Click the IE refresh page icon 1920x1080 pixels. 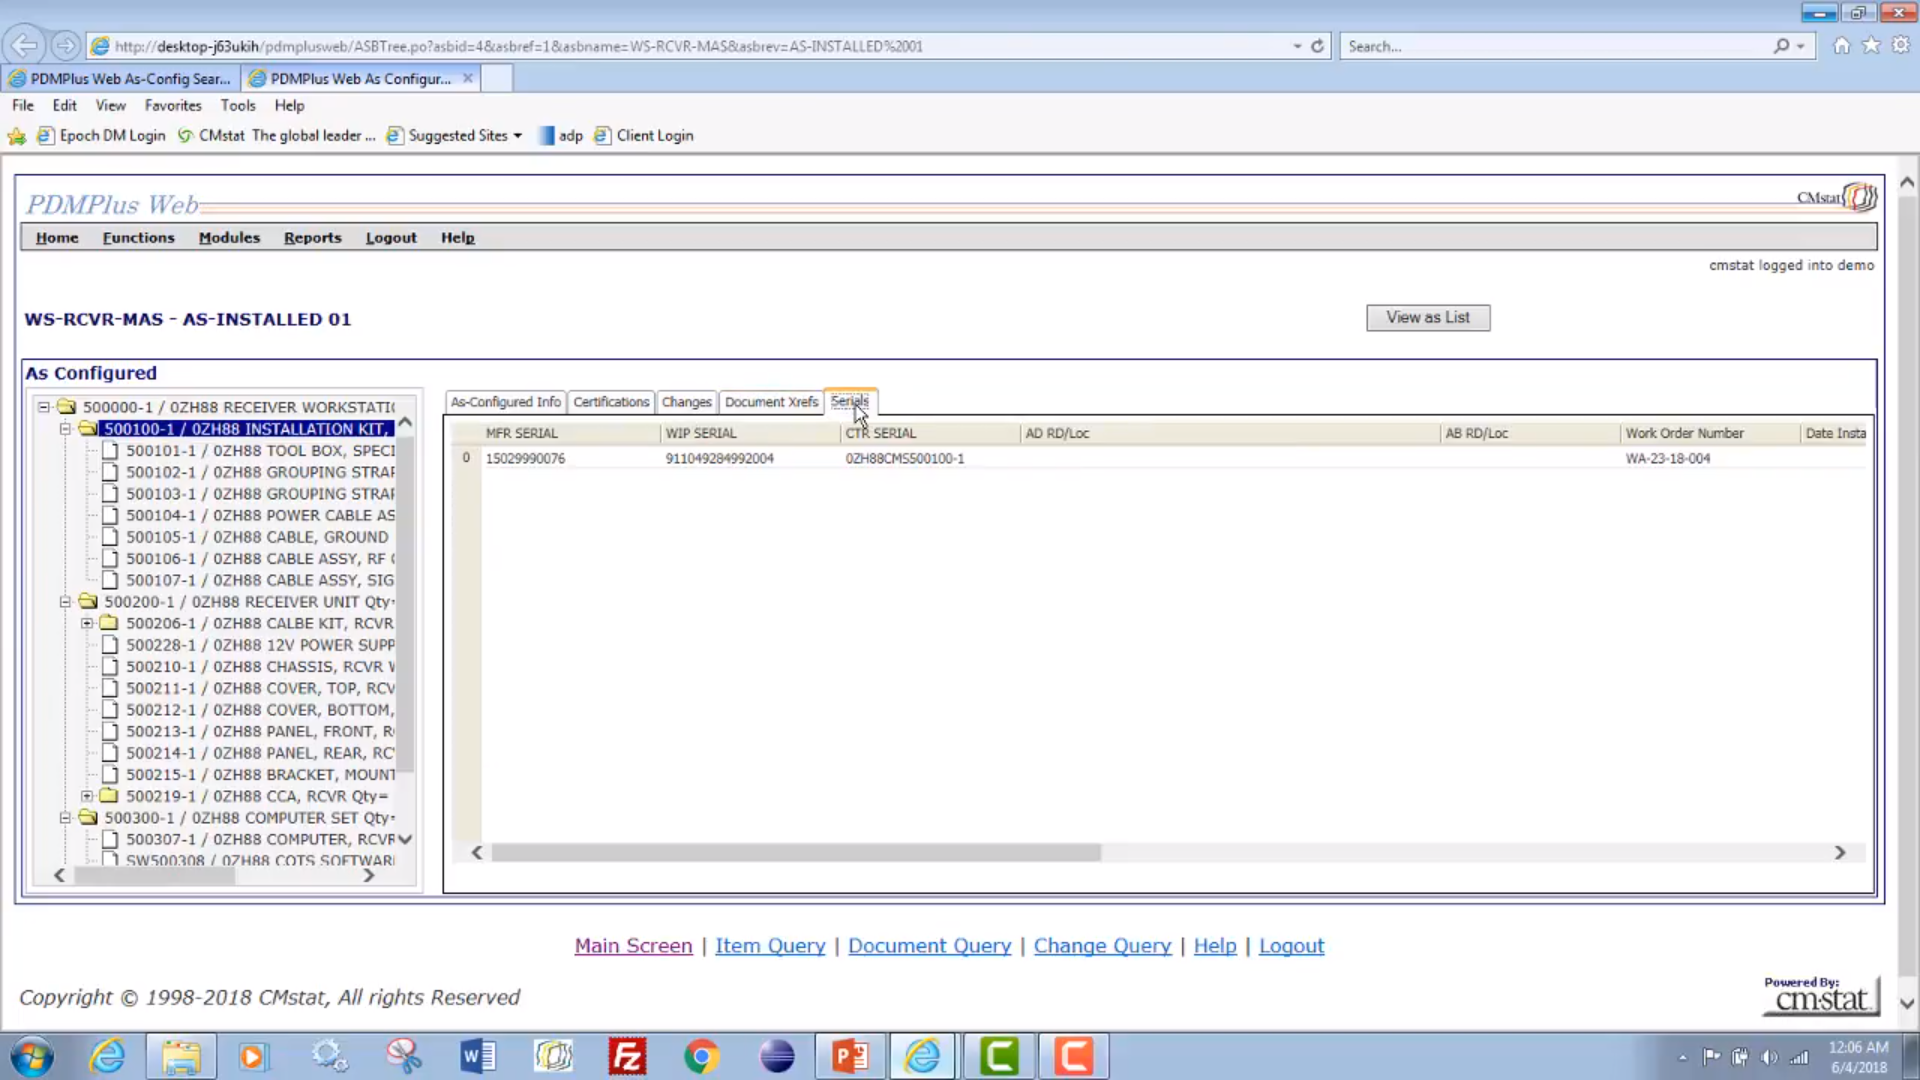click(x=1317, y=46)
